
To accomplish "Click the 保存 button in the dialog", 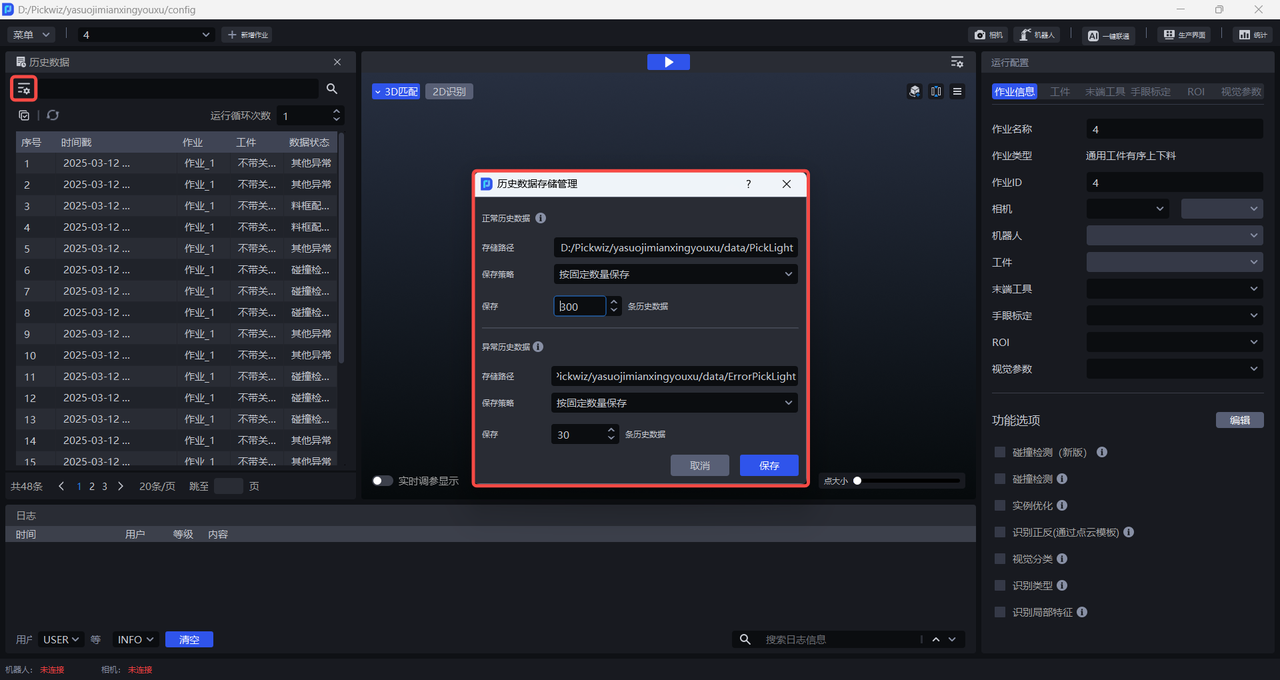I will [x=768, y=466].
